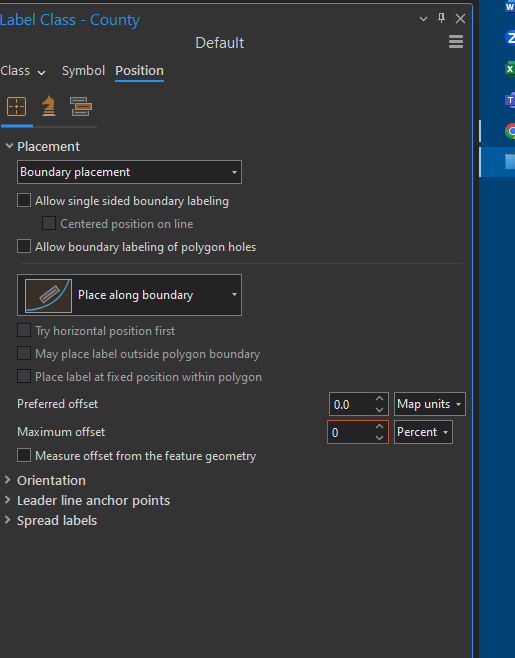Open the Zoom taskbar icon
This screenshot has height=658, width=515.
[x=510, y=38]
